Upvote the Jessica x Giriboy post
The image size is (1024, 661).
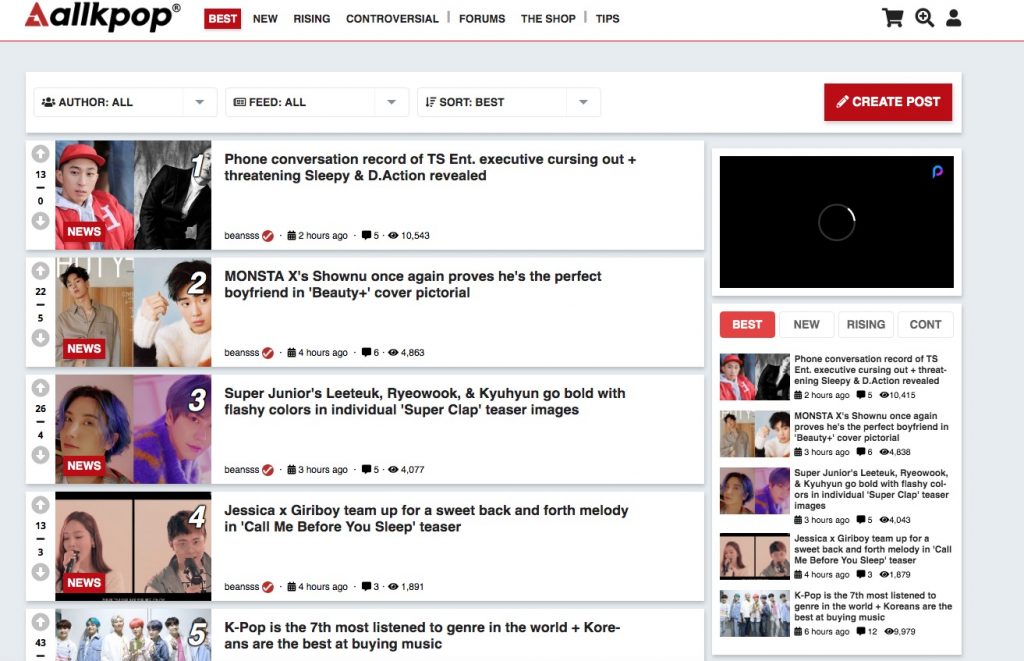[40, 505]
